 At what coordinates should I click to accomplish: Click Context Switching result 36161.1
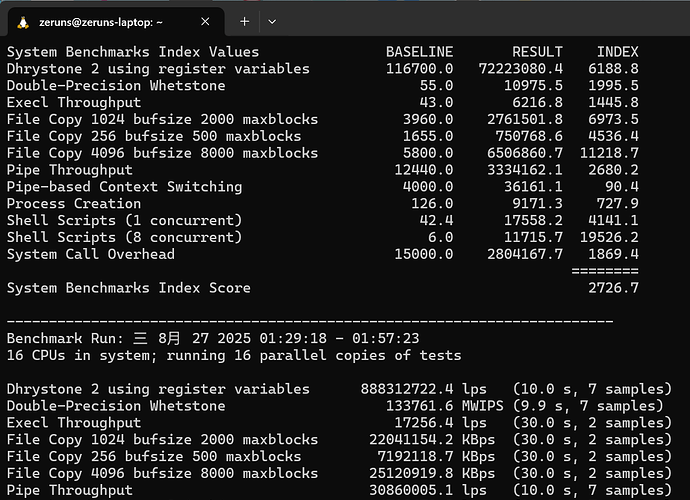coord(533,187)
